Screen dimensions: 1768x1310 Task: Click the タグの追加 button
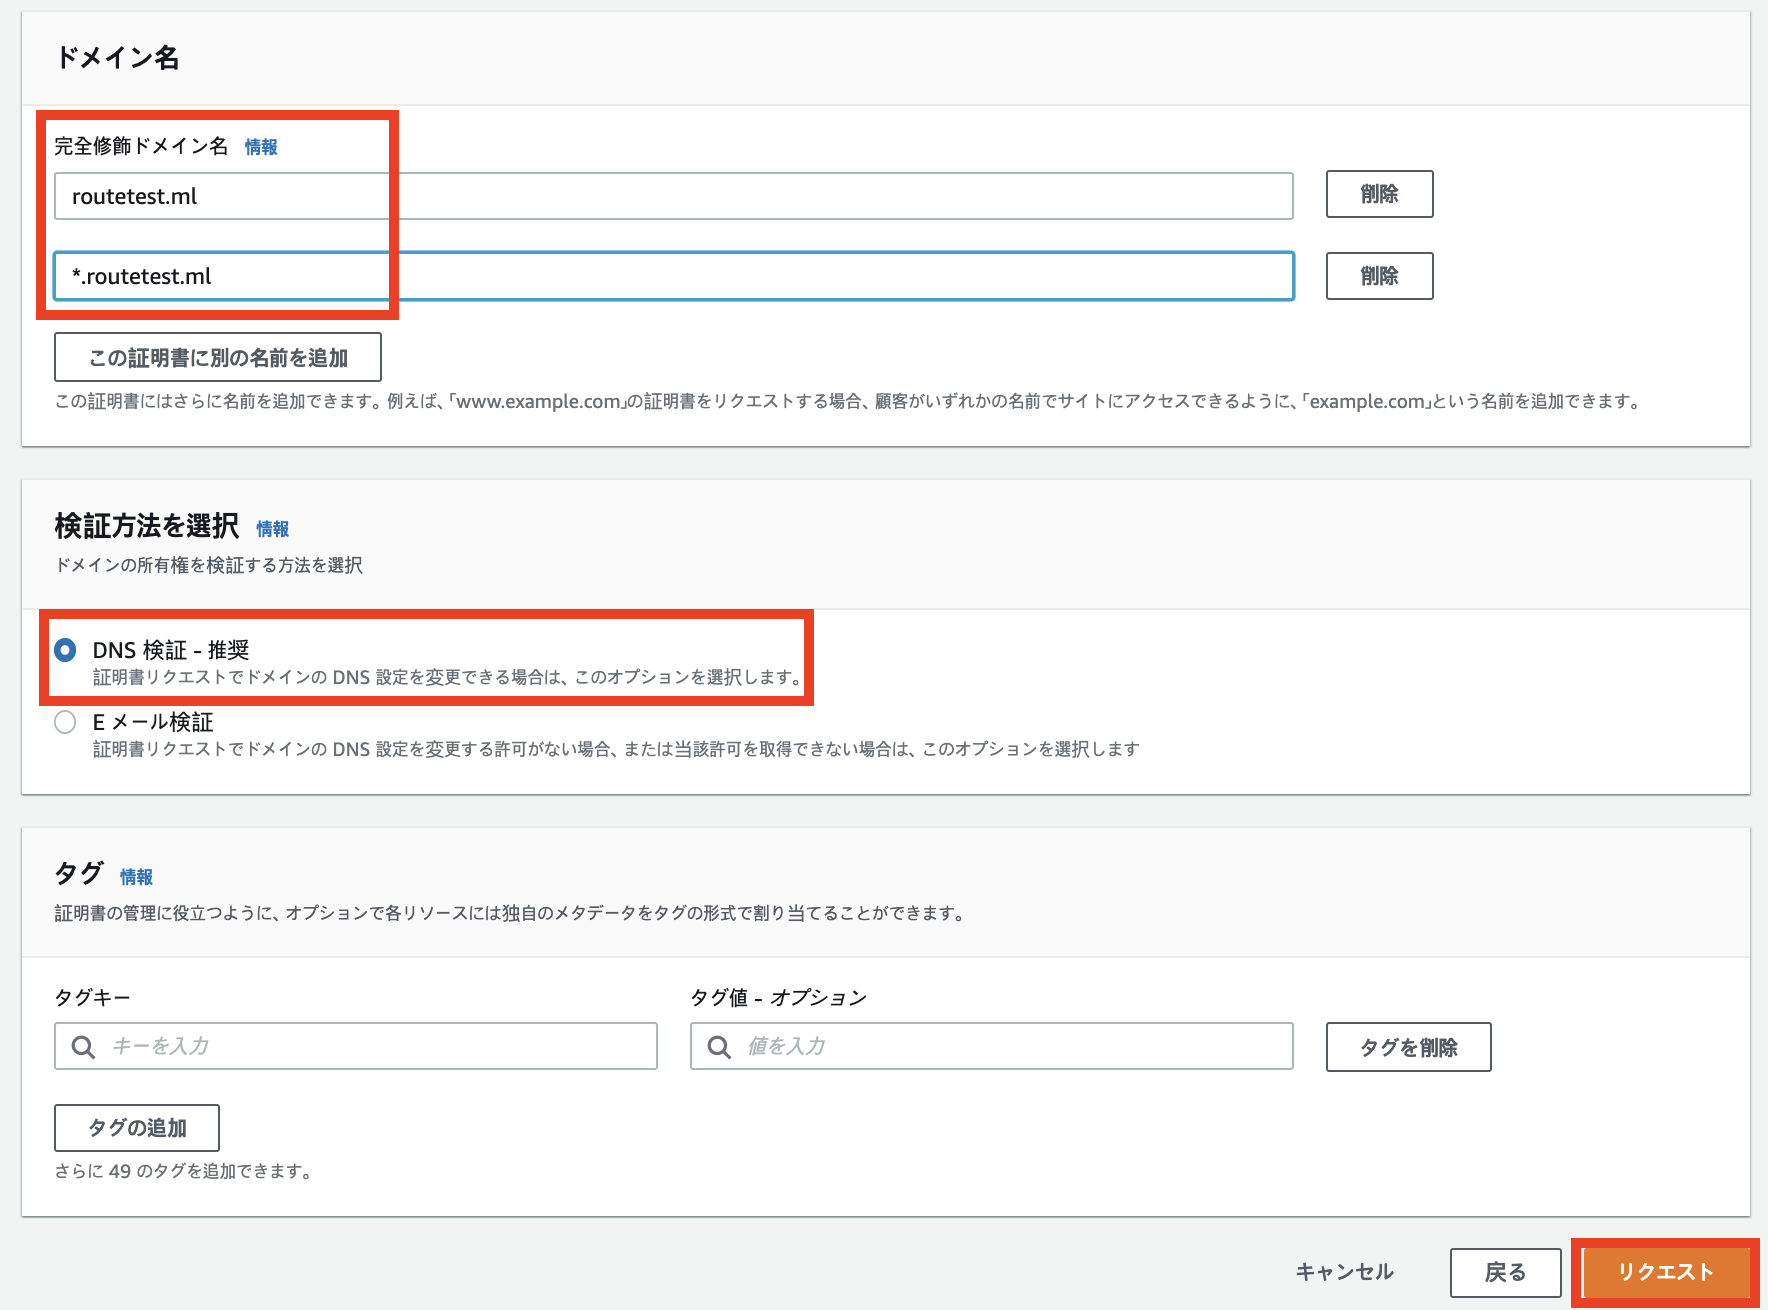(136, 1128)
